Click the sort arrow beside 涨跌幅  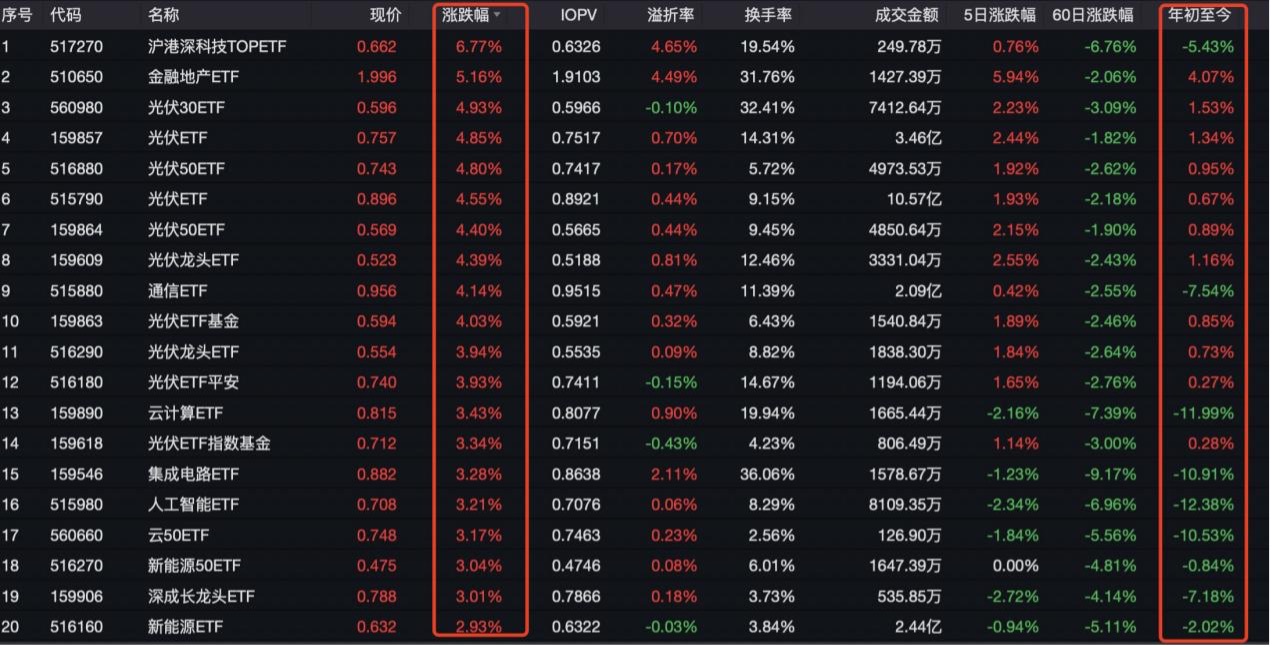tap(497, 15)
